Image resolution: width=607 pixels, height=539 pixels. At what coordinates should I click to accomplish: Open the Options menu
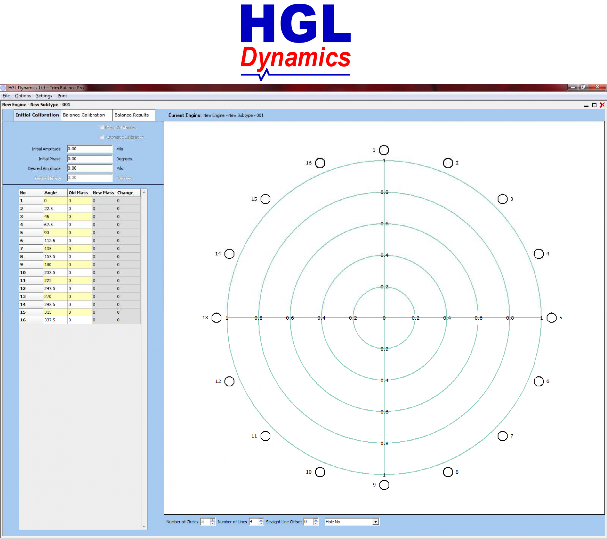[22, 96]
